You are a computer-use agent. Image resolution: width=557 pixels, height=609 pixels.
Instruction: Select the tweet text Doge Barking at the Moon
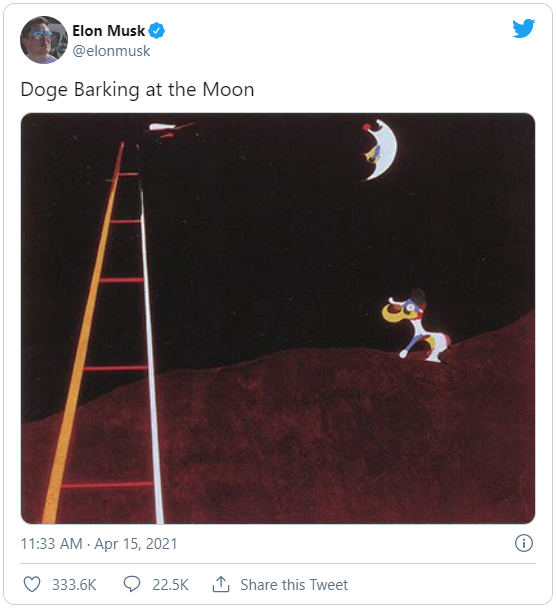pos(138,89)
